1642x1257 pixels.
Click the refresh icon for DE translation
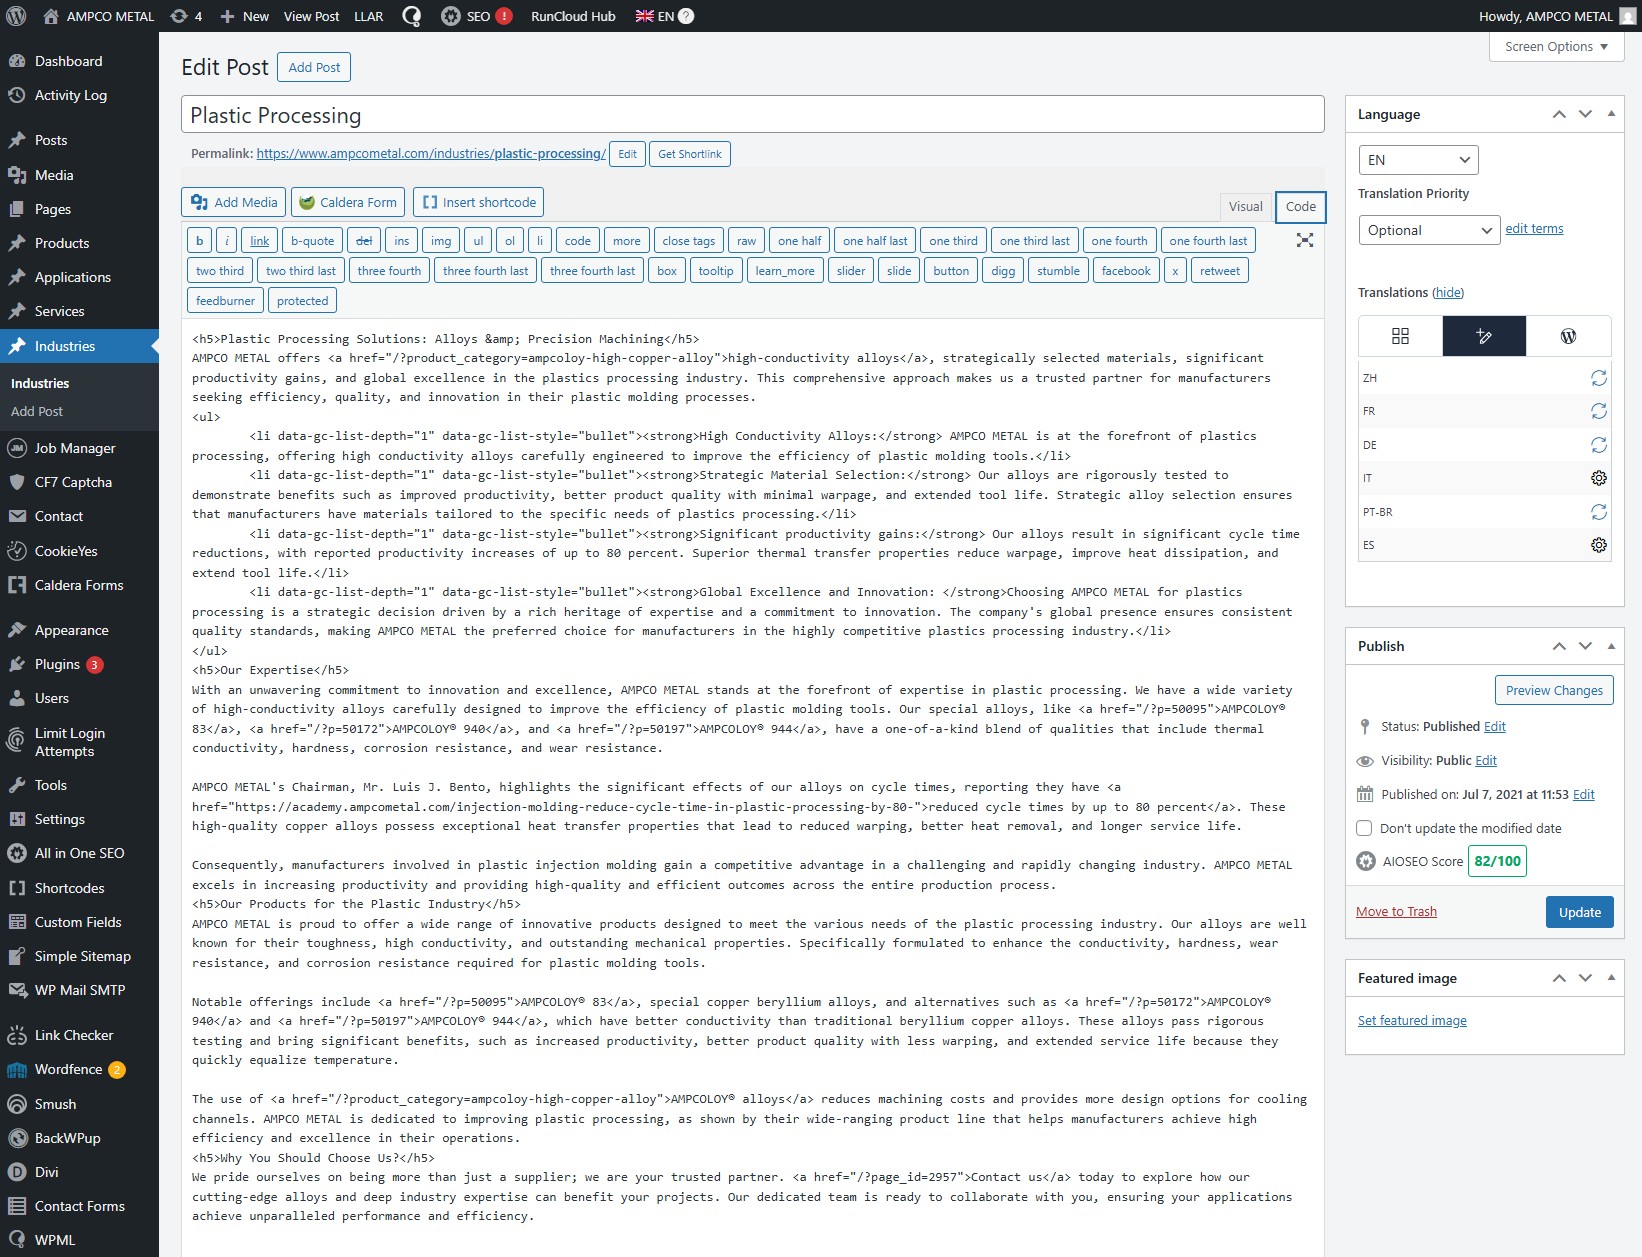tap(1599, 445)
